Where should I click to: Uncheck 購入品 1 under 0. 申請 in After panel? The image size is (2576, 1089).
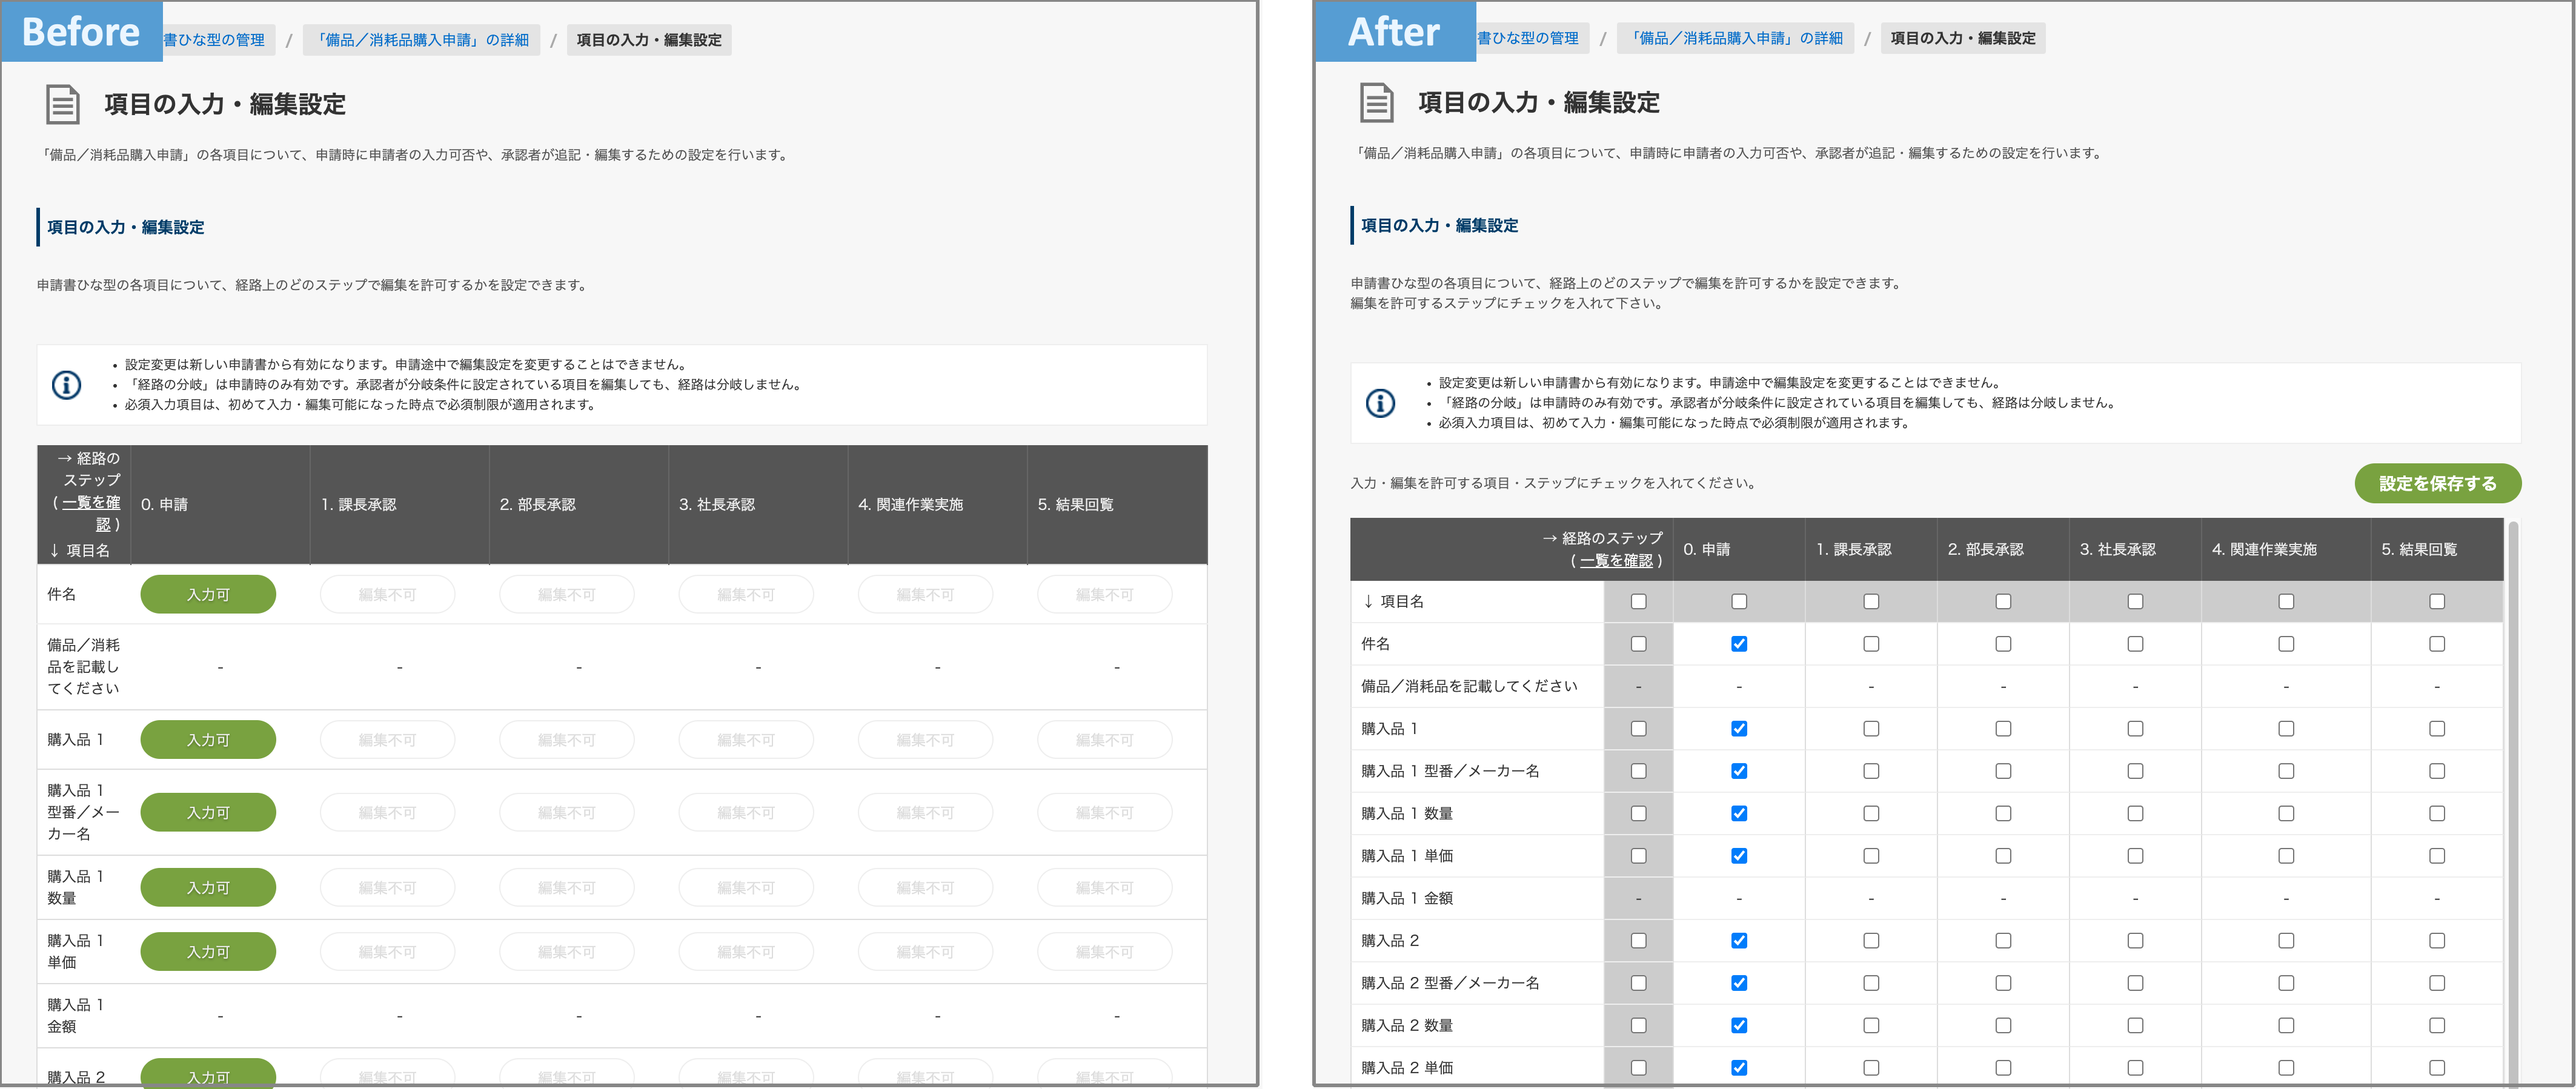tap(1739, 729)
